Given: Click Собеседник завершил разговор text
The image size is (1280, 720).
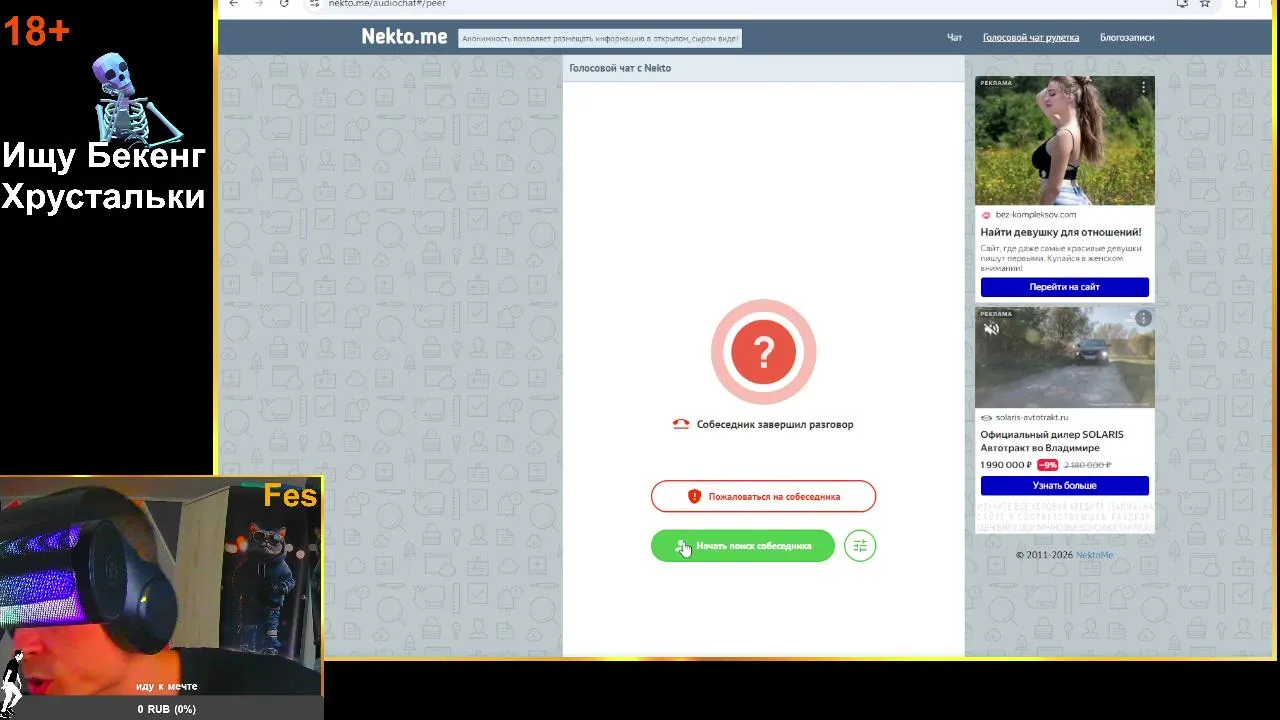Looking at the screenshot, I should pos(775,424).
